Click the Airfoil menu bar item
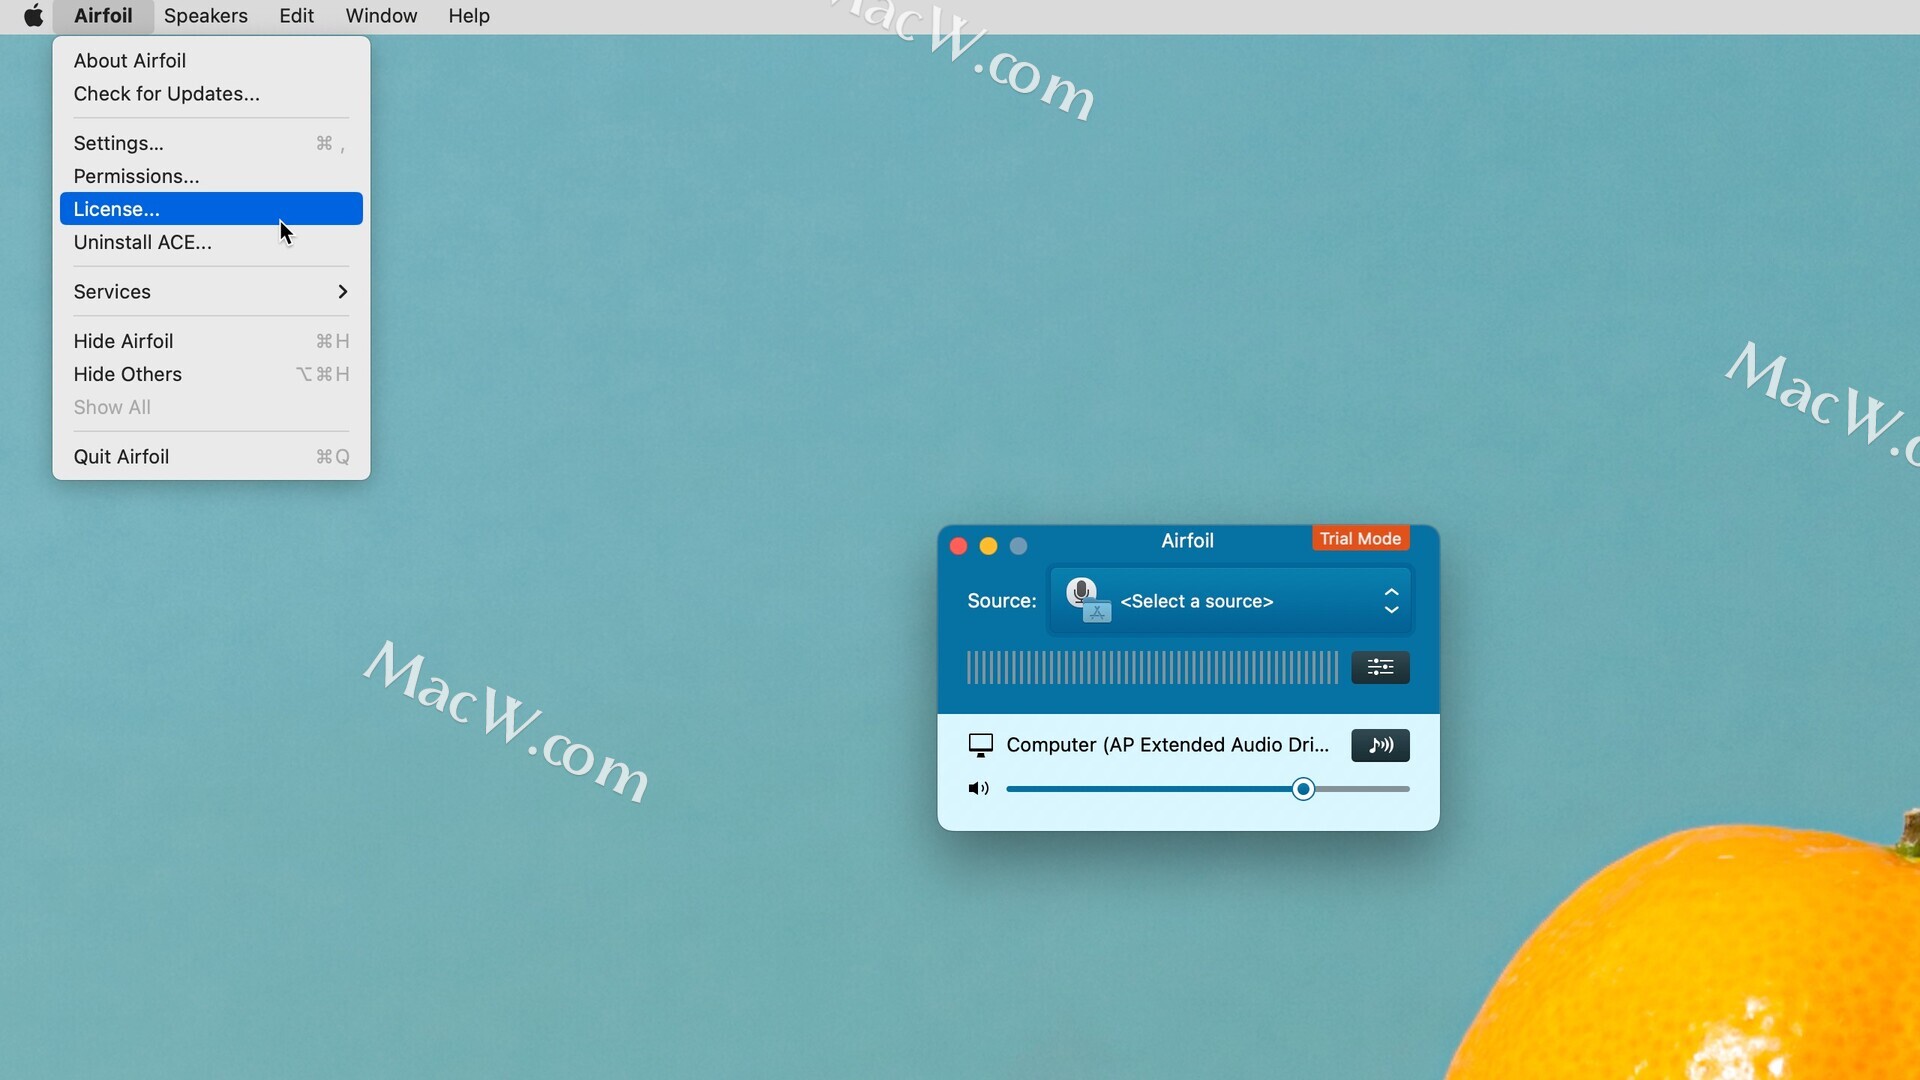Screen dimensions: 1920x1080 [x=103, y=16]
